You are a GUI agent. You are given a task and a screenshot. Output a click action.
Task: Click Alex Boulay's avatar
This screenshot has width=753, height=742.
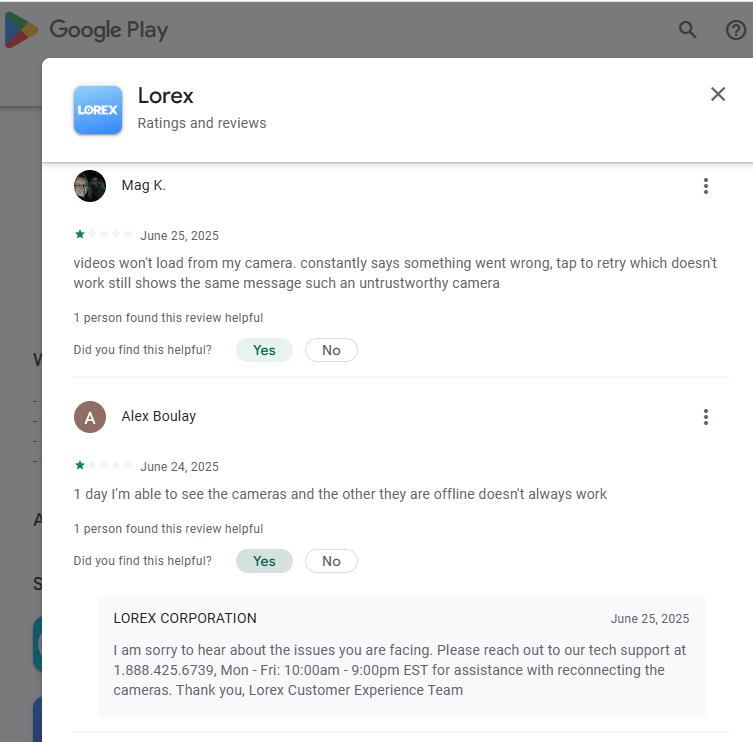(x=90, y=417)
